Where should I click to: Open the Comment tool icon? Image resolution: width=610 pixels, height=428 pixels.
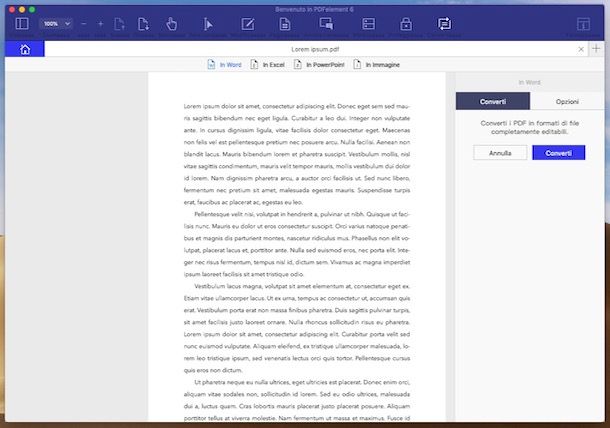[326, 24]
